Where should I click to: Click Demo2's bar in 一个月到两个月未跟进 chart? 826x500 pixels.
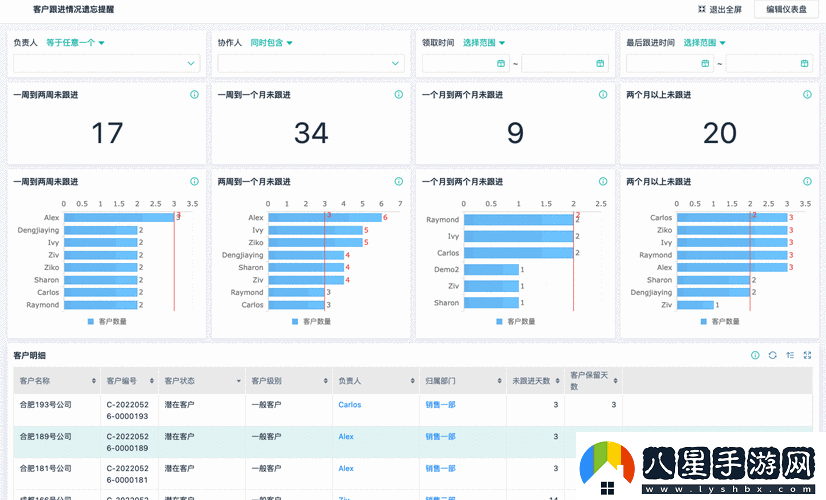click(491, 269)
